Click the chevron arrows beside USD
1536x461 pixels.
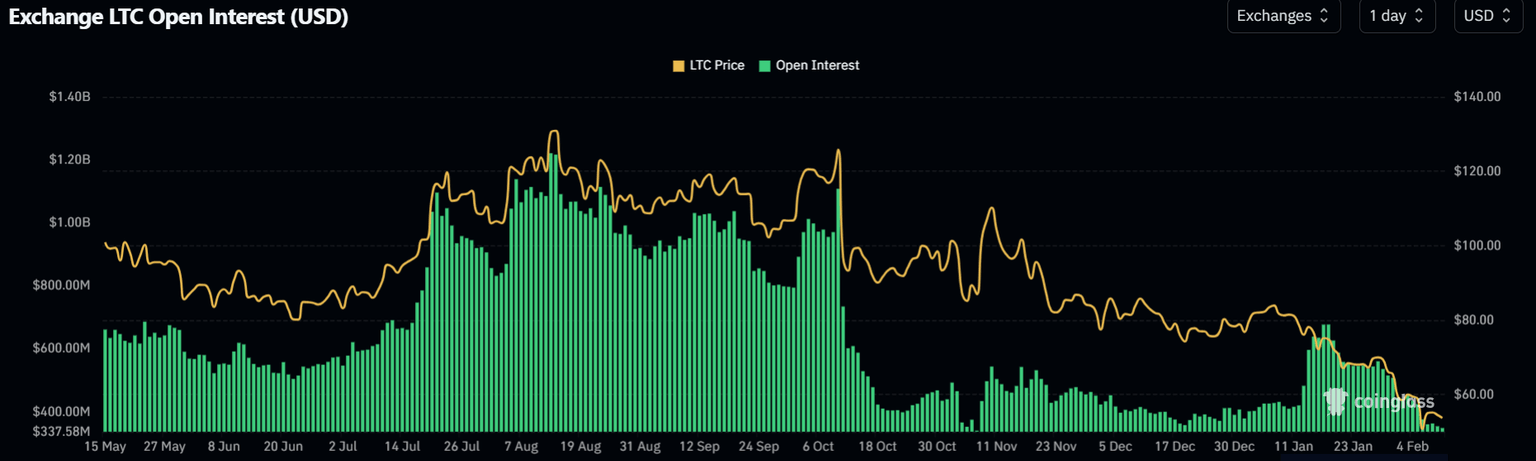pos(1506,16)
